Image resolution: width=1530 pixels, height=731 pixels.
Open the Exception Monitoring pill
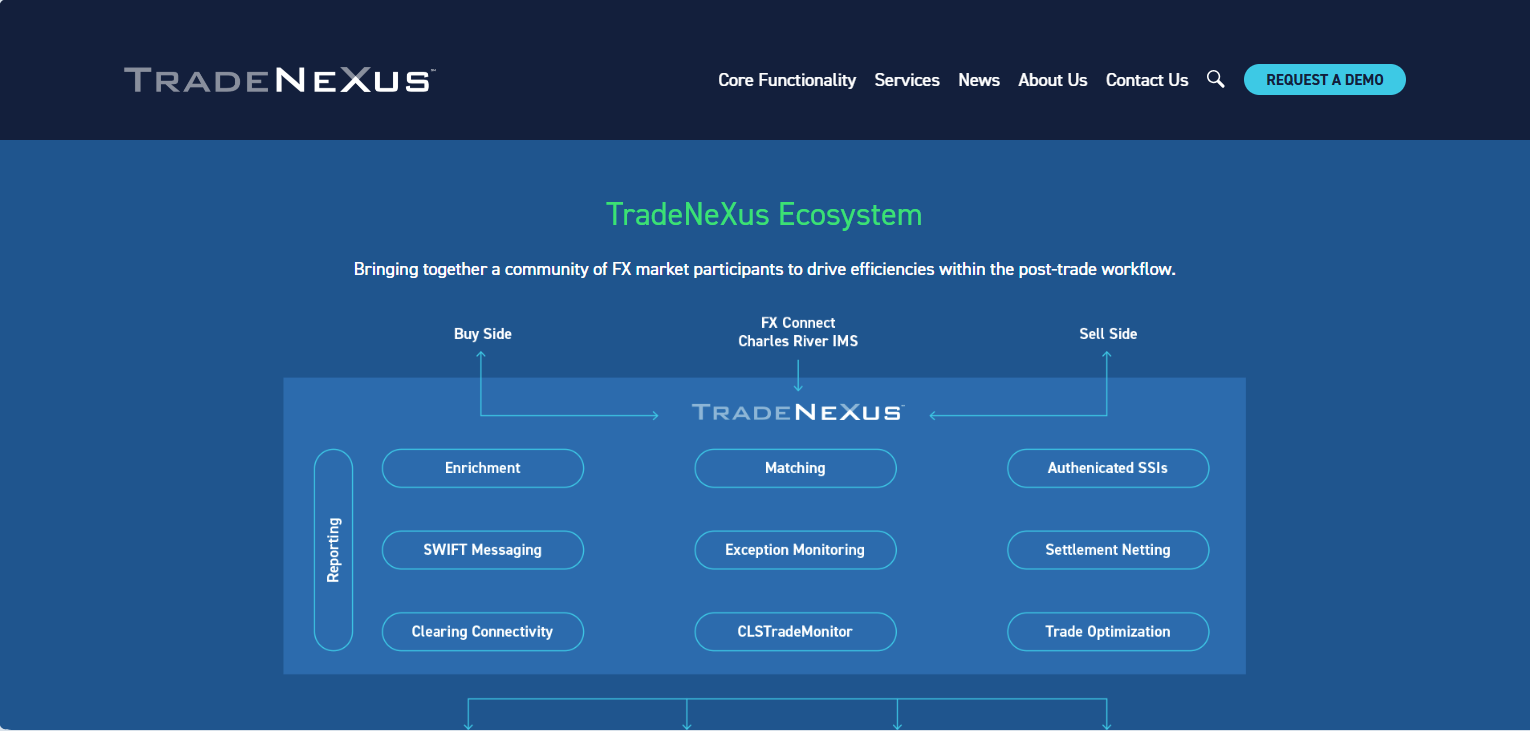click(x=795, y=550)
